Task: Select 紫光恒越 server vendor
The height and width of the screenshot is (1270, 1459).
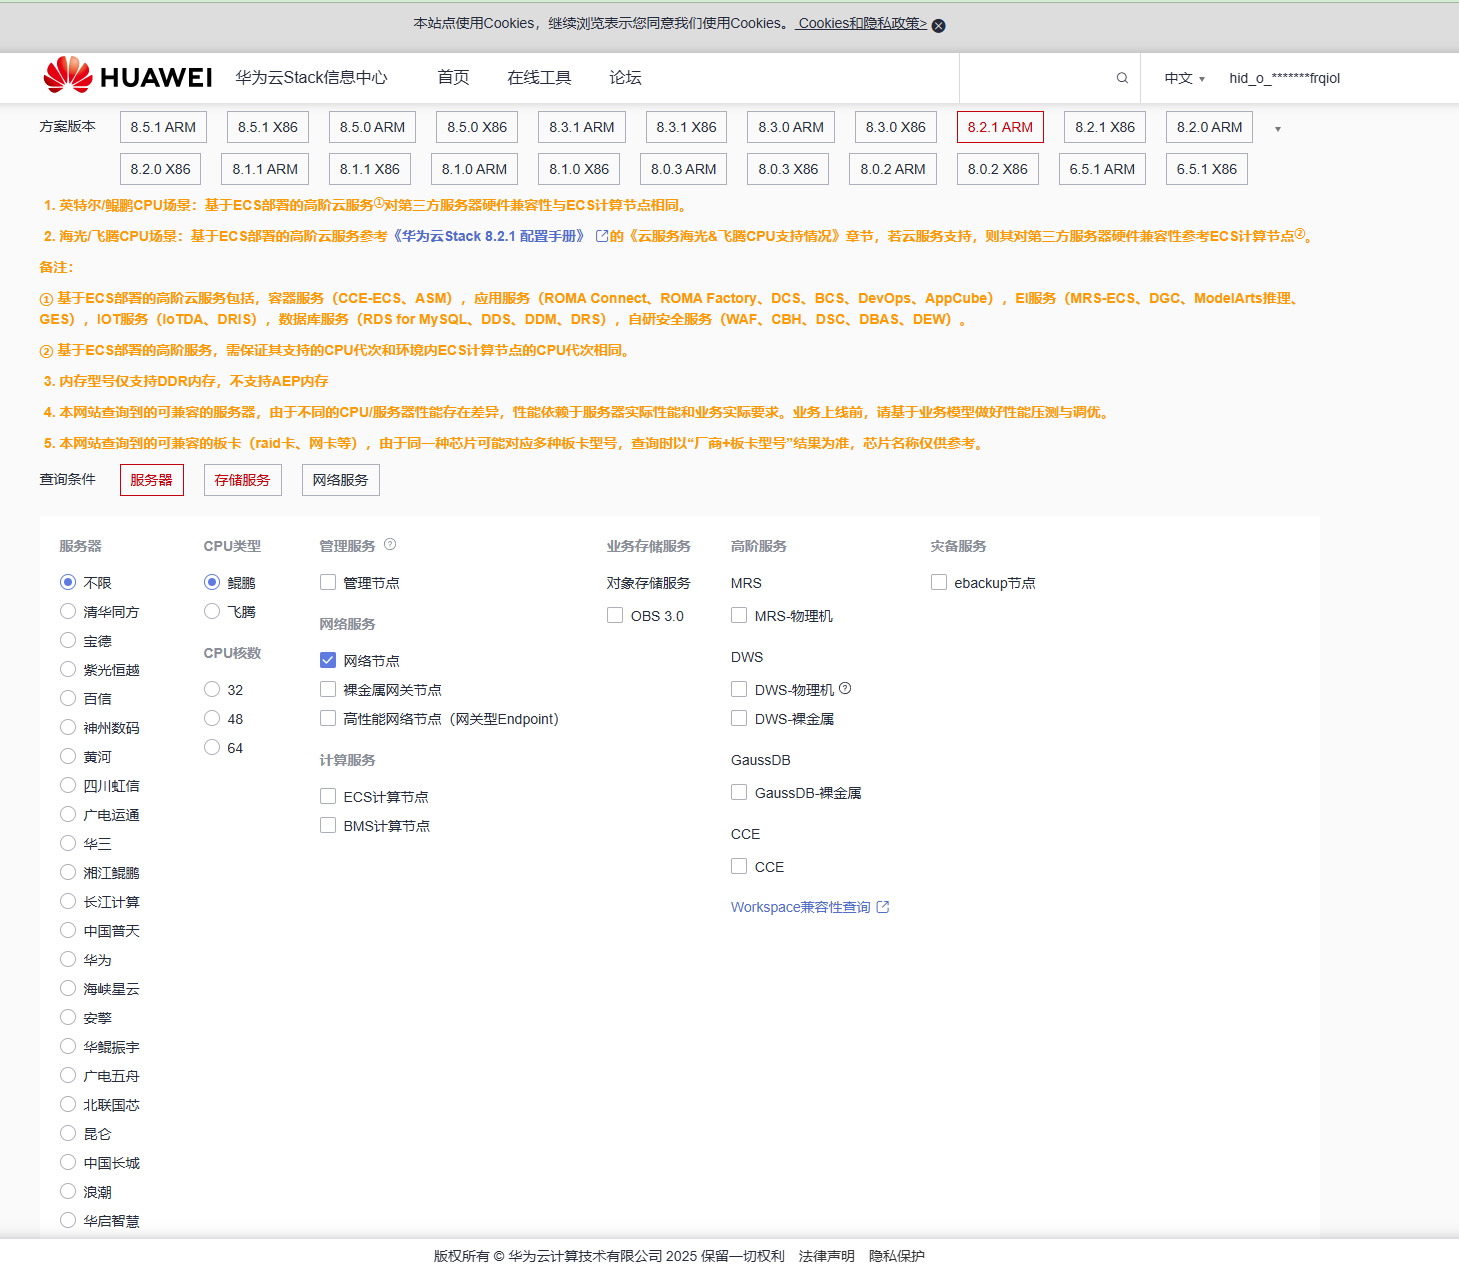Action: pos(68,669)
